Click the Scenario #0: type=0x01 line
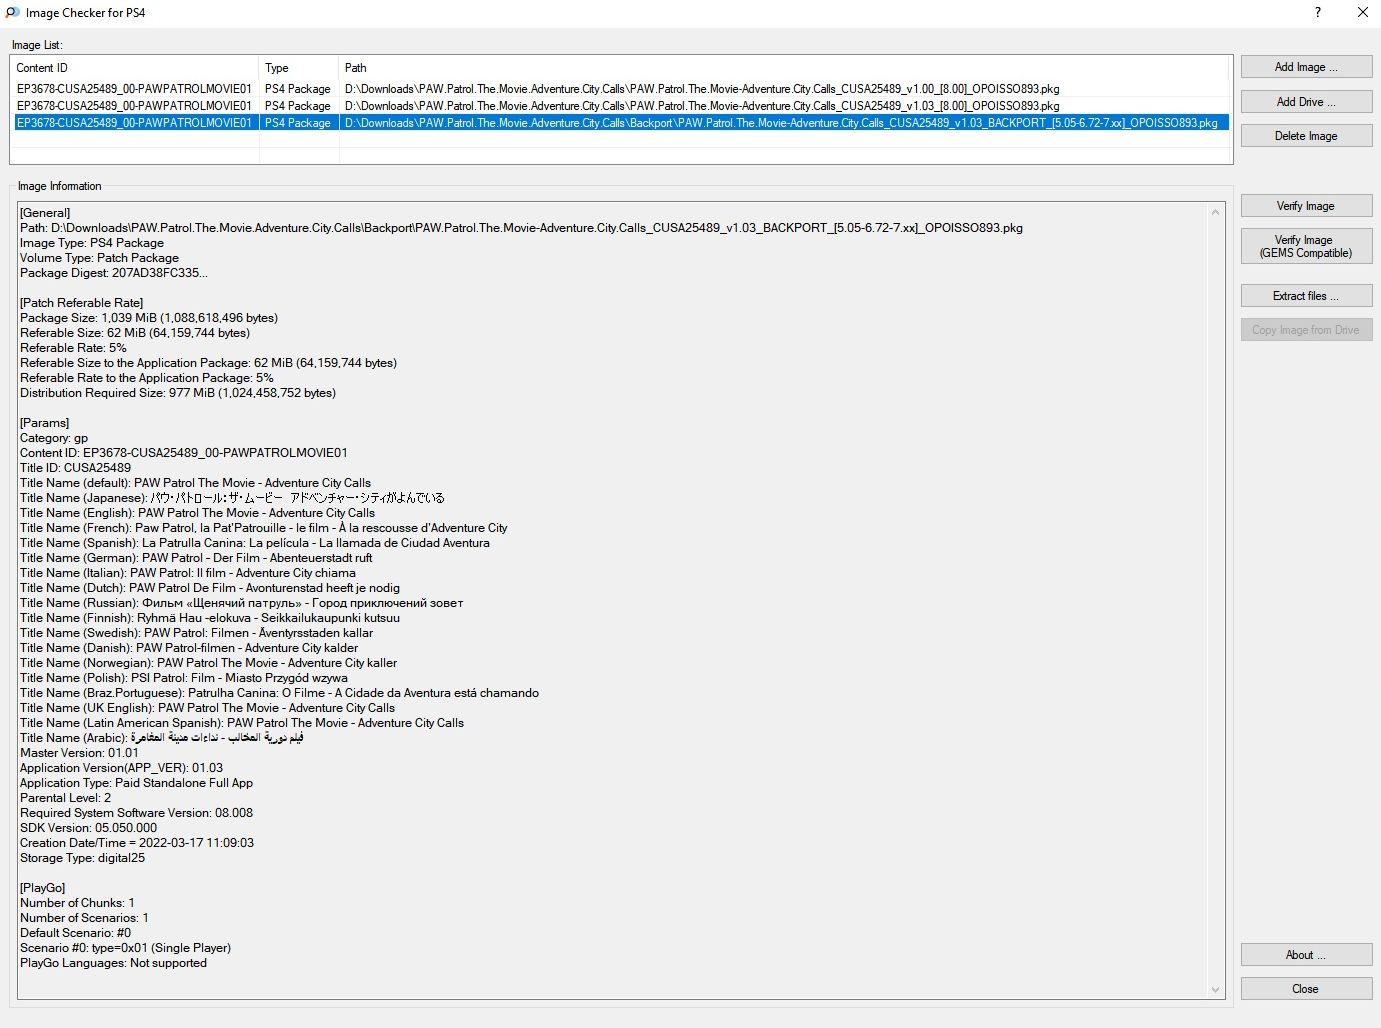 point(125,948)
